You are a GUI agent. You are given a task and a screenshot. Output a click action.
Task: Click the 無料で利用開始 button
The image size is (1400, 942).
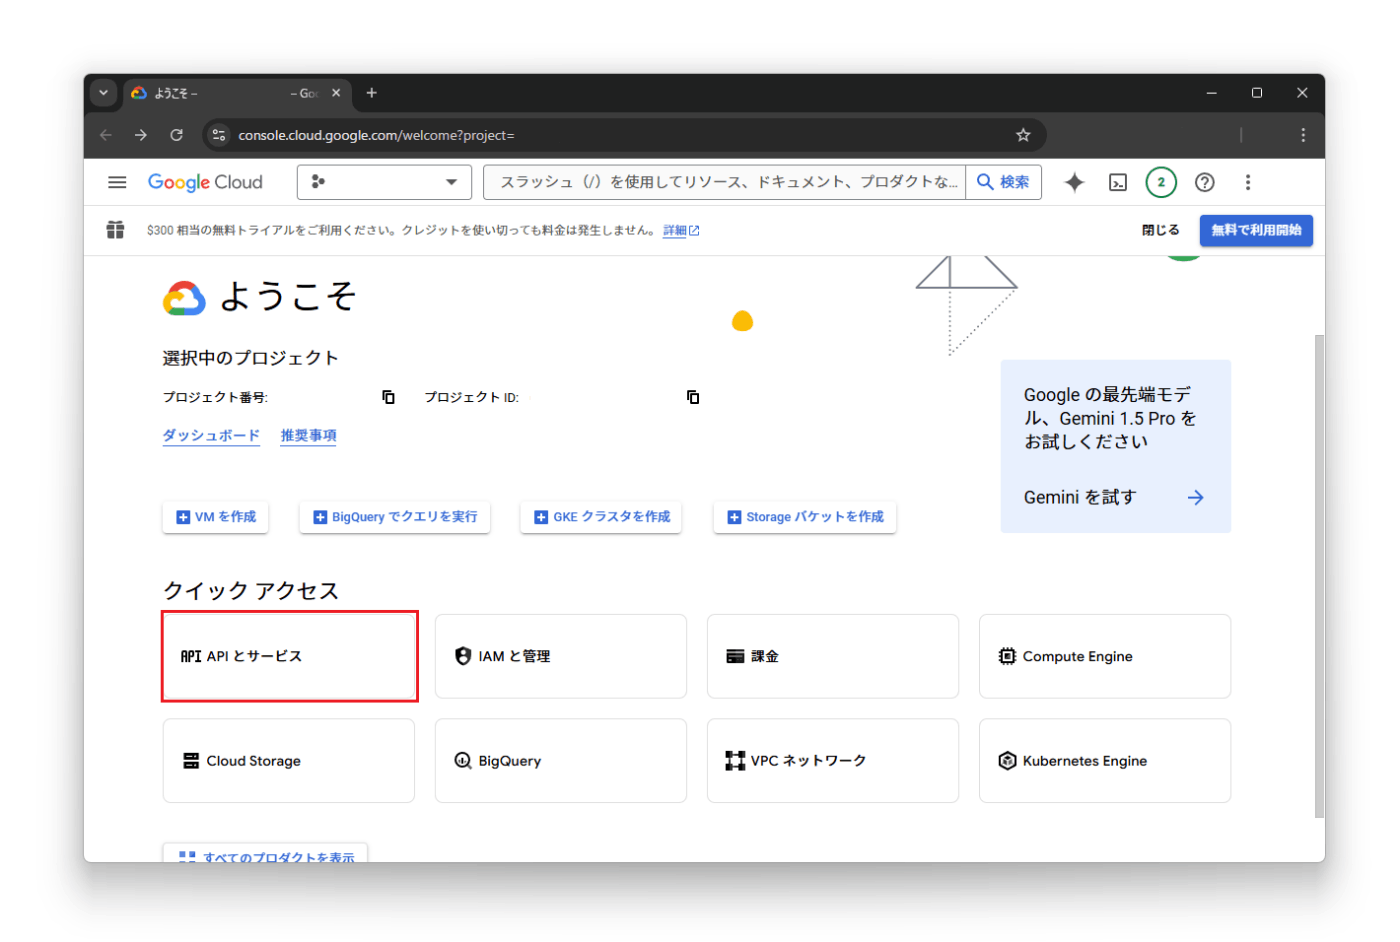[x=1256, y=230]
